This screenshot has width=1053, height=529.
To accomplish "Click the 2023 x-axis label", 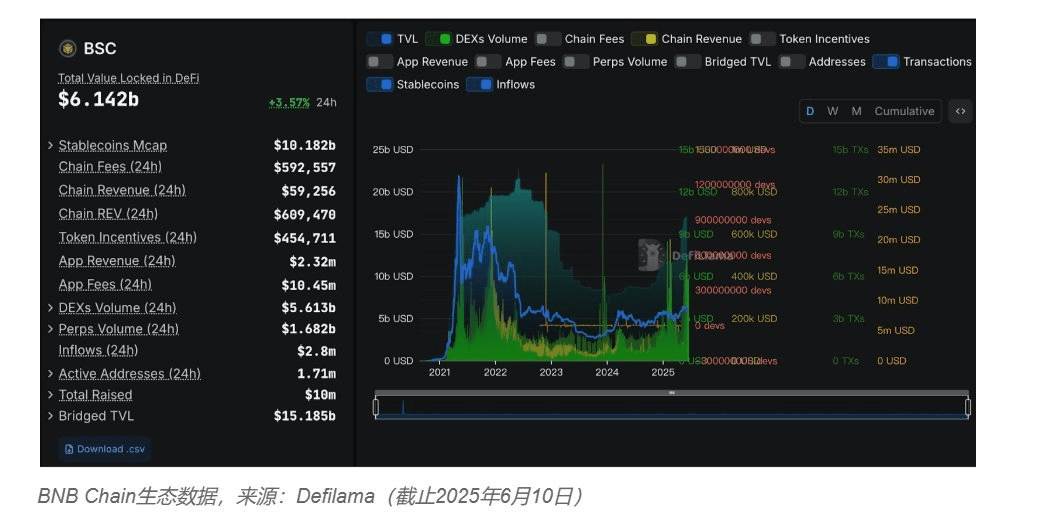I will [x=551, y=372].
